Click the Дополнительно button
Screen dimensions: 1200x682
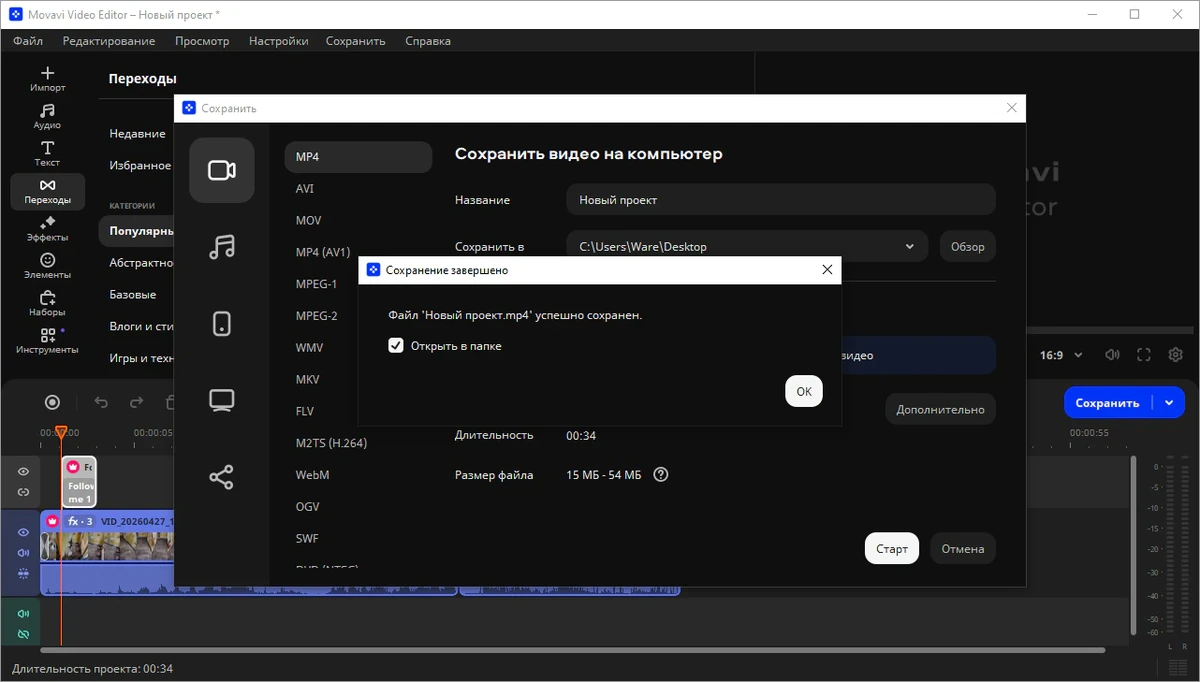tap(940, 409)
